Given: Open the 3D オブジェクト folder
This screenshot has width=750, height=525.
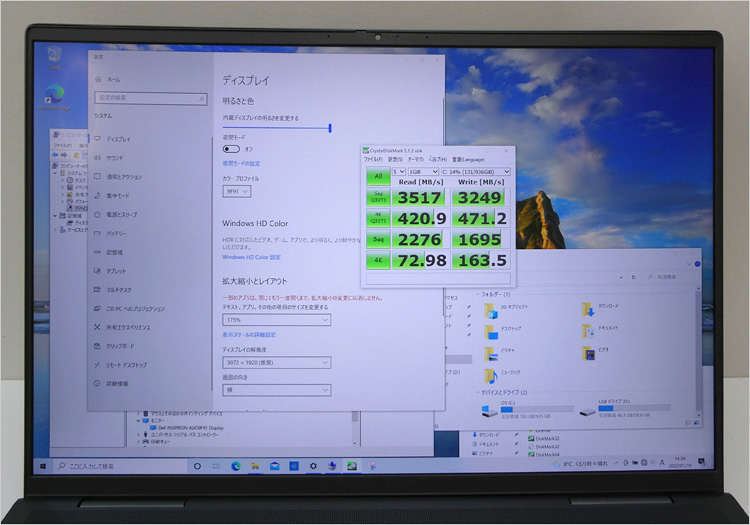Looking at the screenshot, I should (489, 311).
